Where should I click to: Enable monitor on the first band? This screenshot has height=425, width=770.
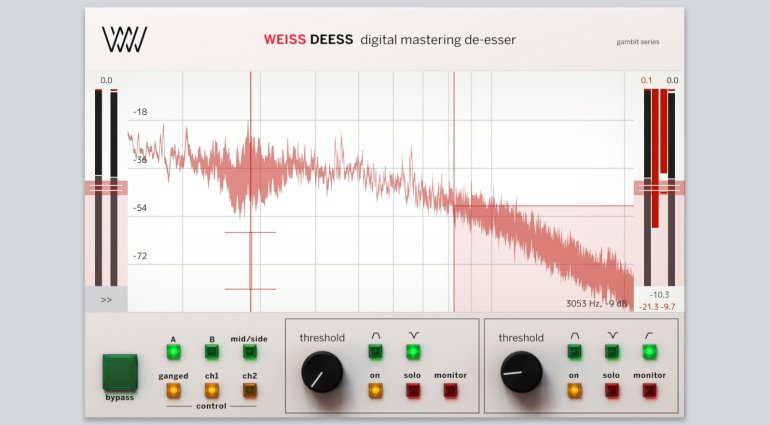[x=450, y=390]
